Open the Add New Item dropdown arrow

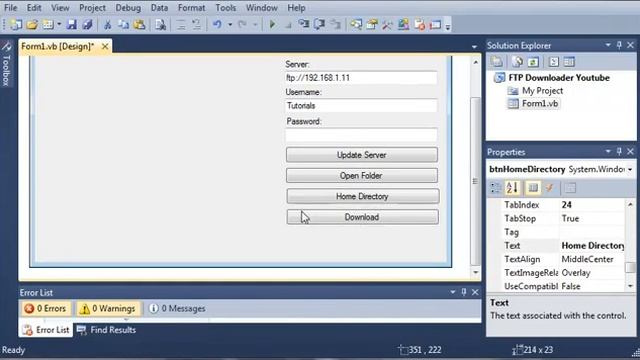point(59,24)
